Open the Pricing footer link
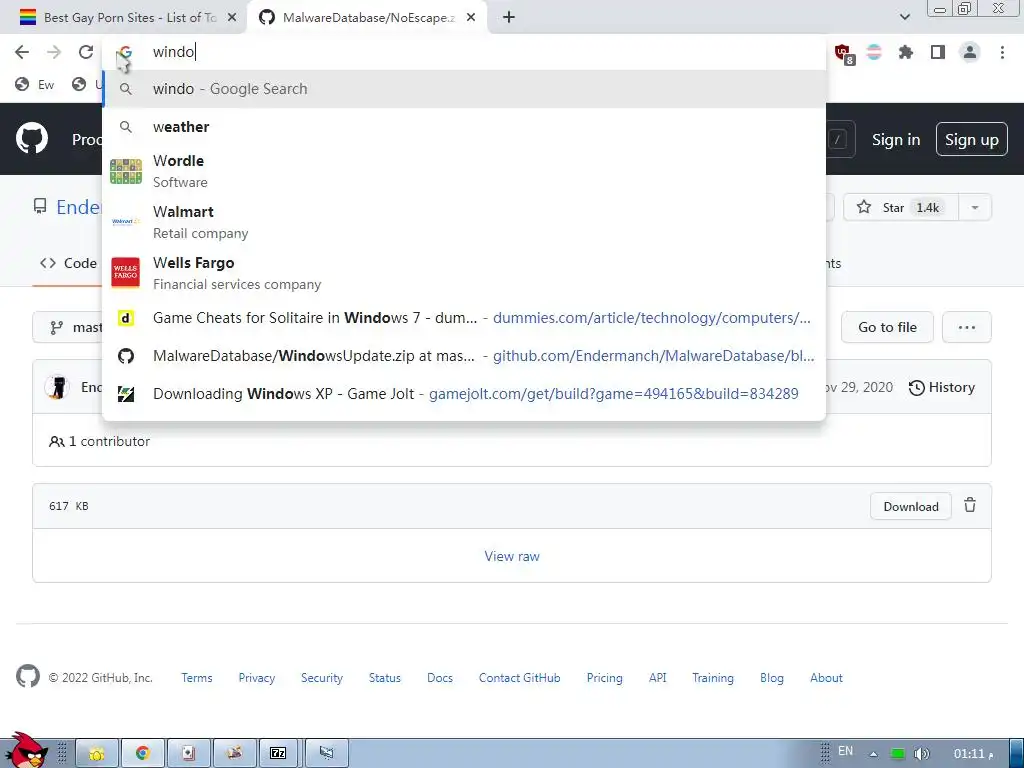The width and height of the screenshot is (1024, 768). [x=604, y=678]
